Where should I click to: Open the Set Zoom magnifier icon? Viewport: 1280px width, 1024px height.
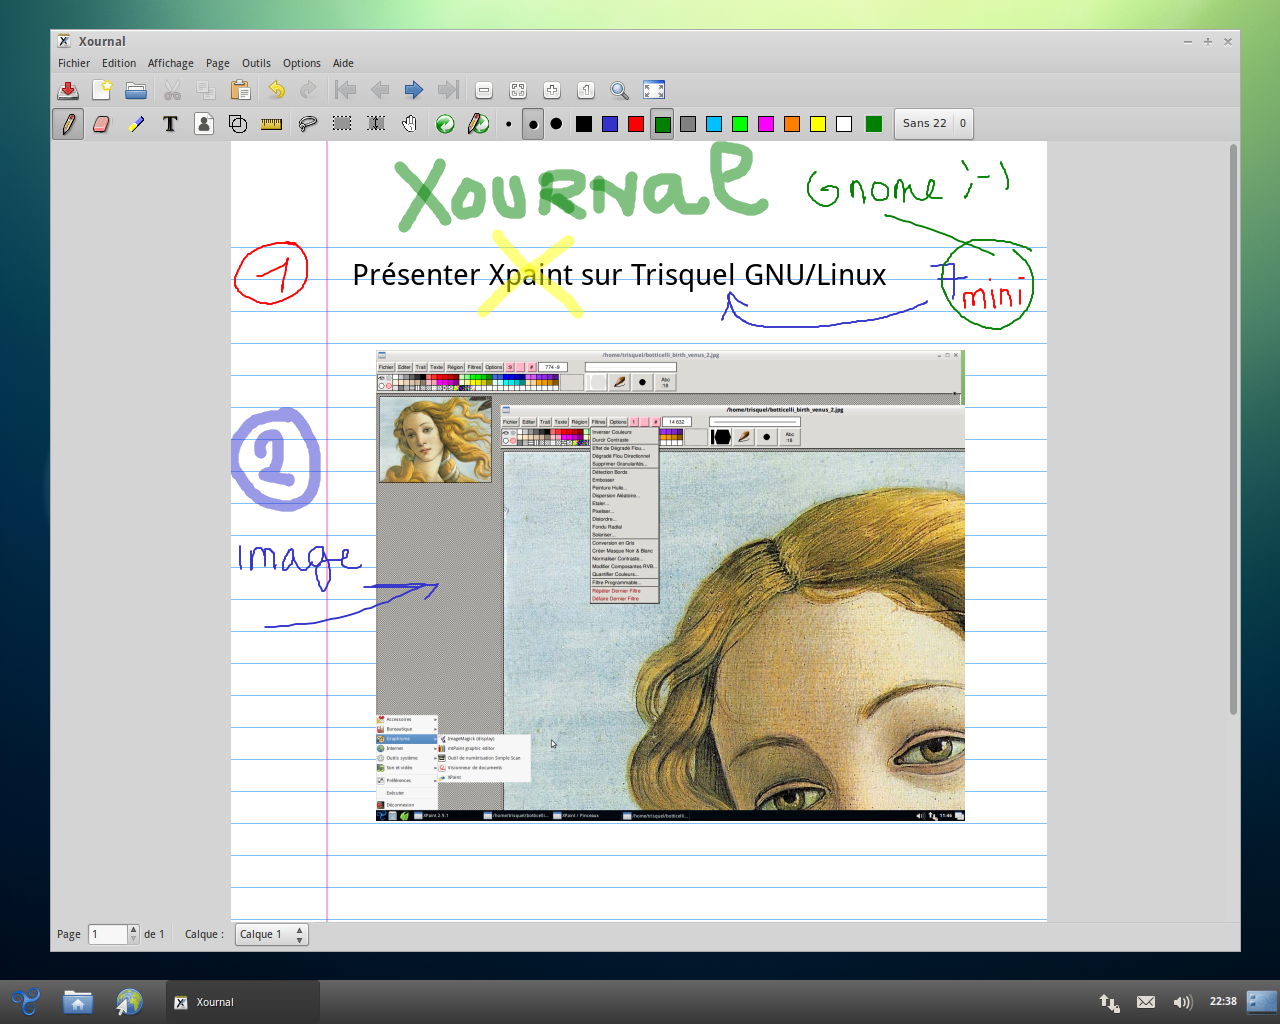(x=620, y=90)
